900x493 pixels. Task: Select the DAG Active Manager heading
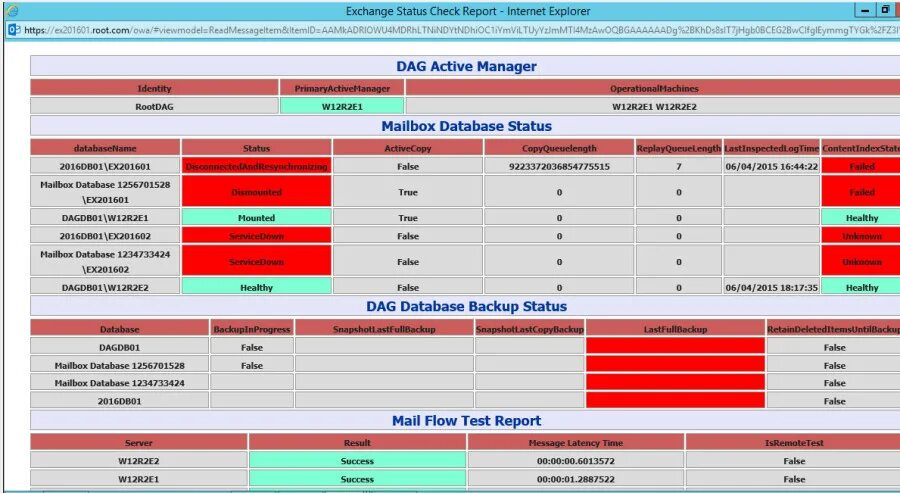pos(466,66)
